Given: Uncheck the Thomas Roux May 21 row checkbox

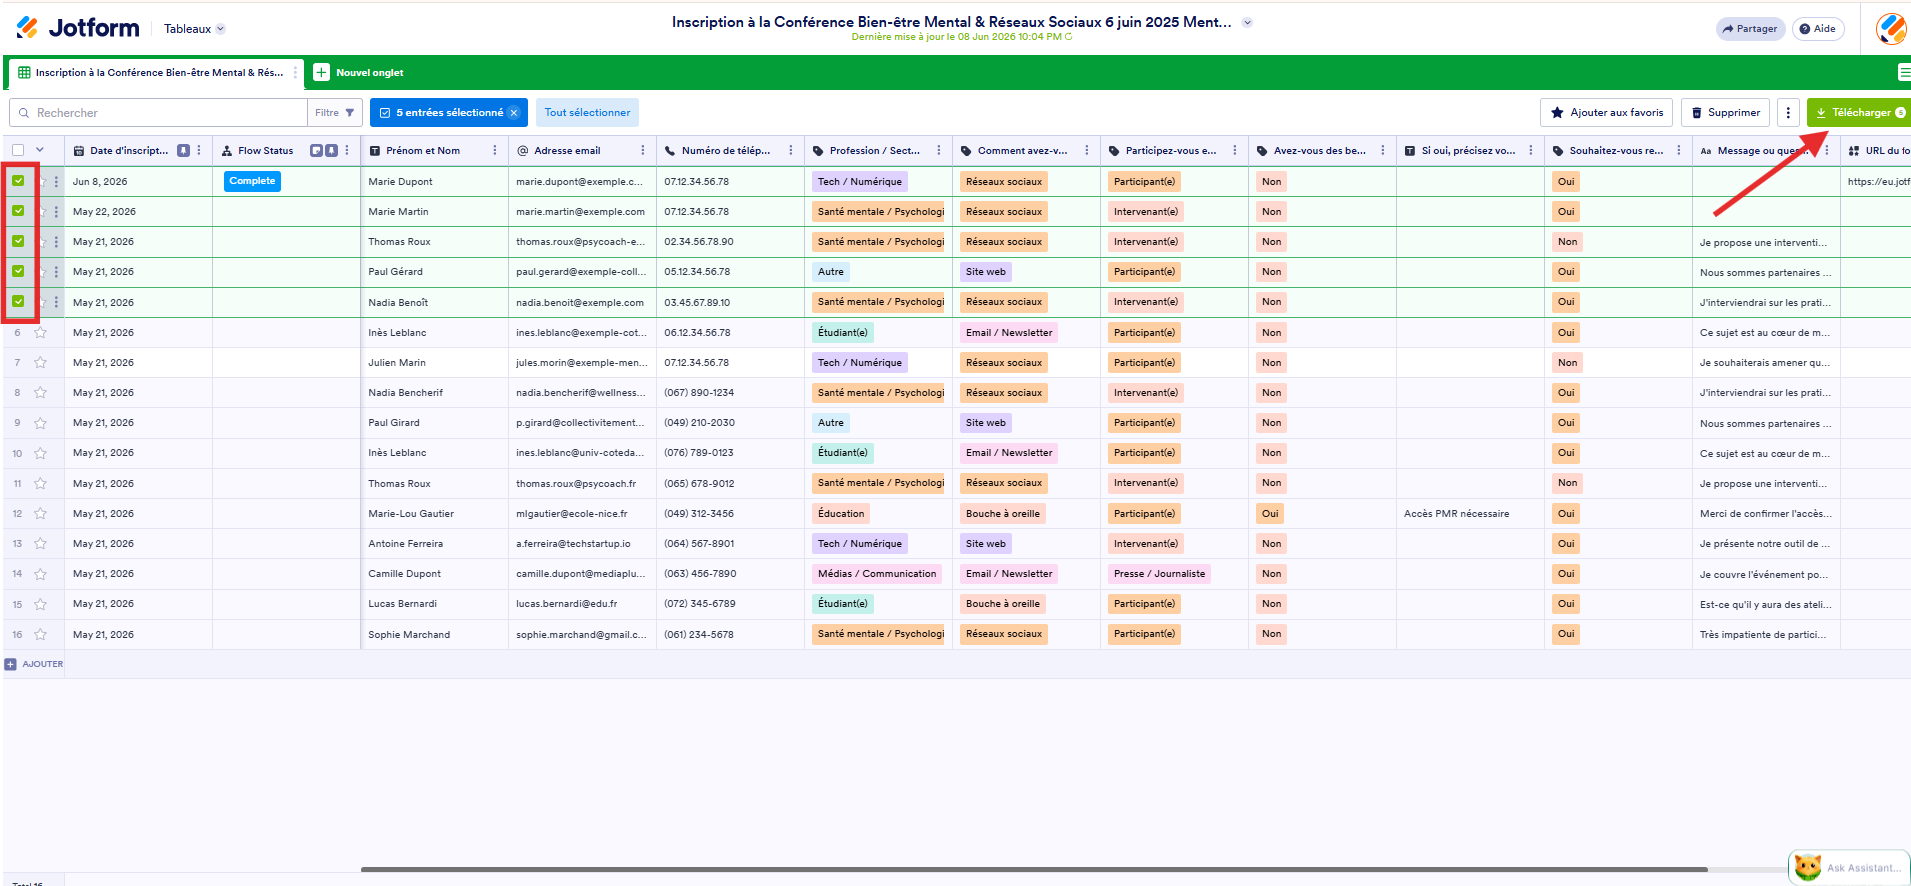Looking at the screenshot, I should coord(18,241).
